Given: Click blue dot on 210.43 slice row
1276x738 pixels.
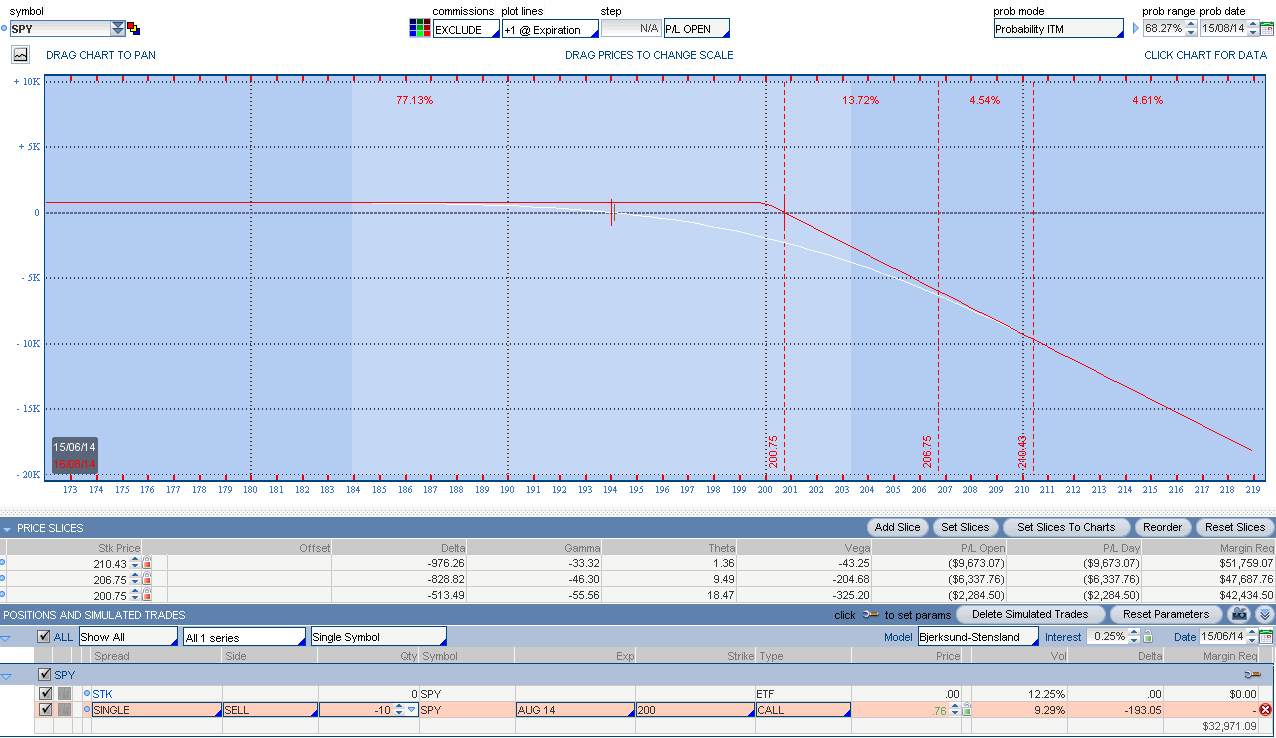Looking at the screenshot, I should point(3,563).
